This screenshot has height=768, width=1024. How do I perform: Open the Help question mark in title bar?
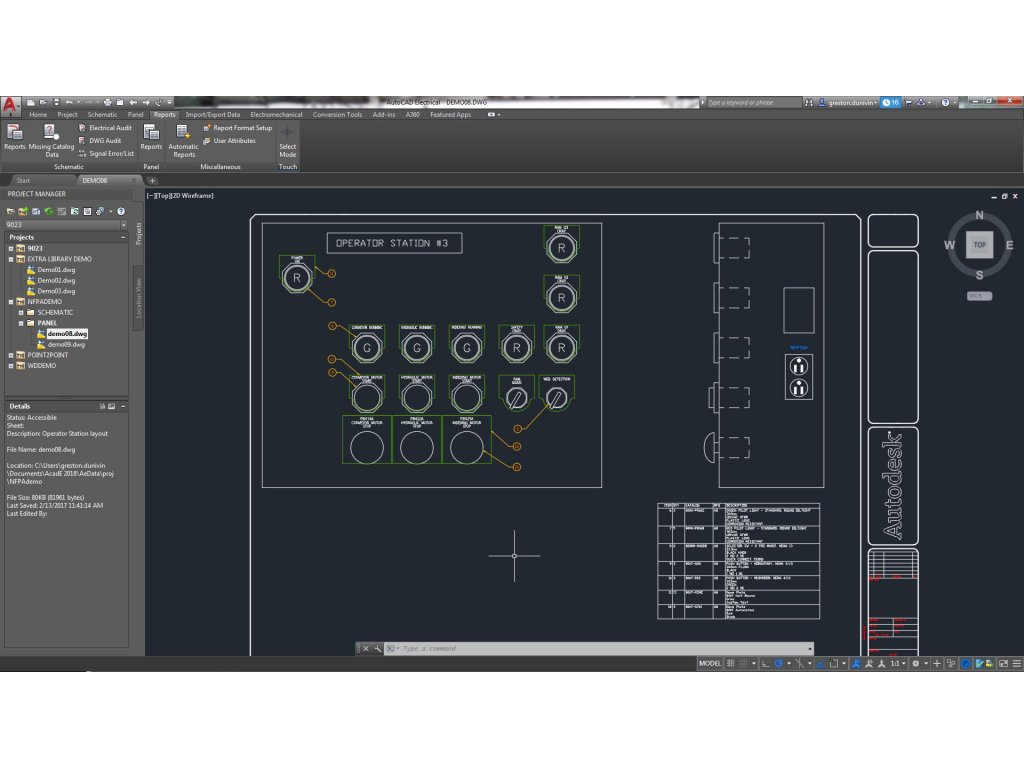pyautogui.click(x=945, y=103)
